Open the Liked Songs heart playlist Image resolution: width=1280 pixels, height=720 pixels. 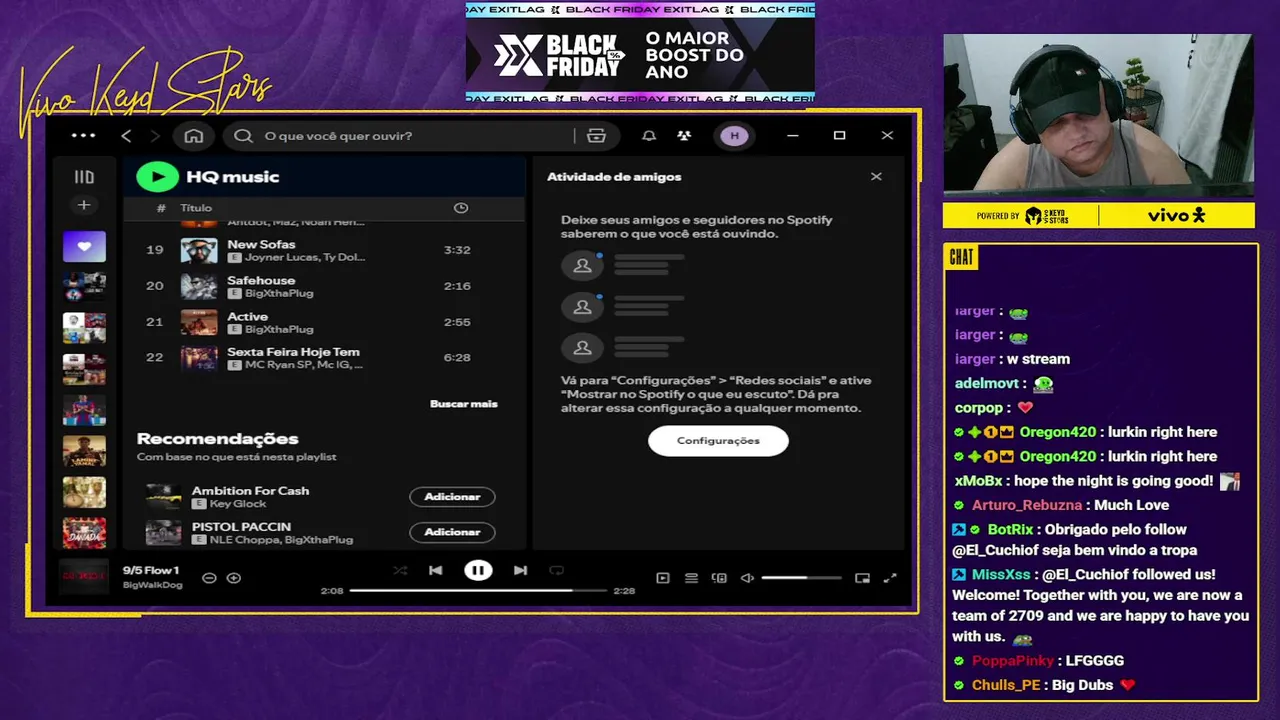[84, 246]
